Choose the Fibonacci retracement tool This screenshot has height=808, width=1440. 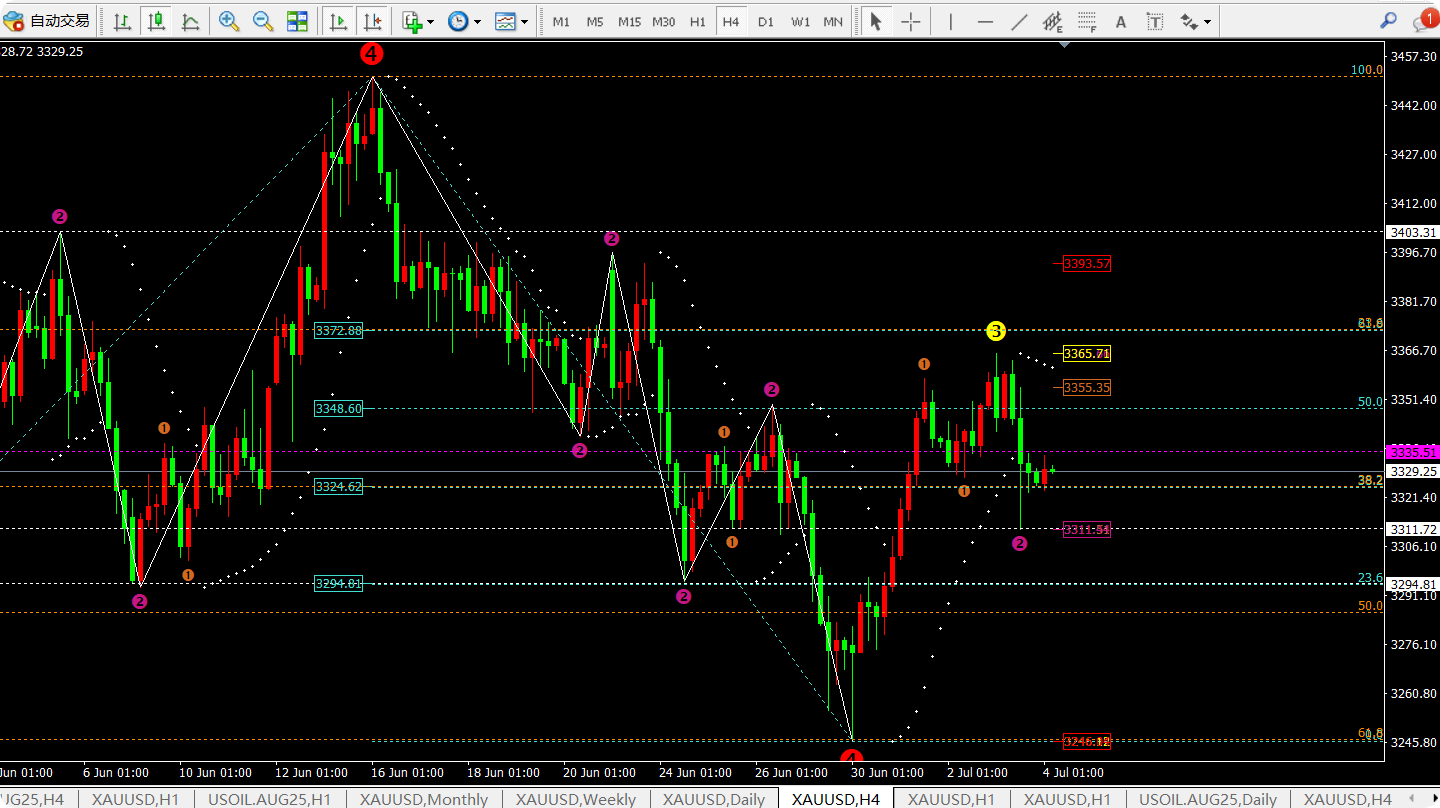point(1087,21)
